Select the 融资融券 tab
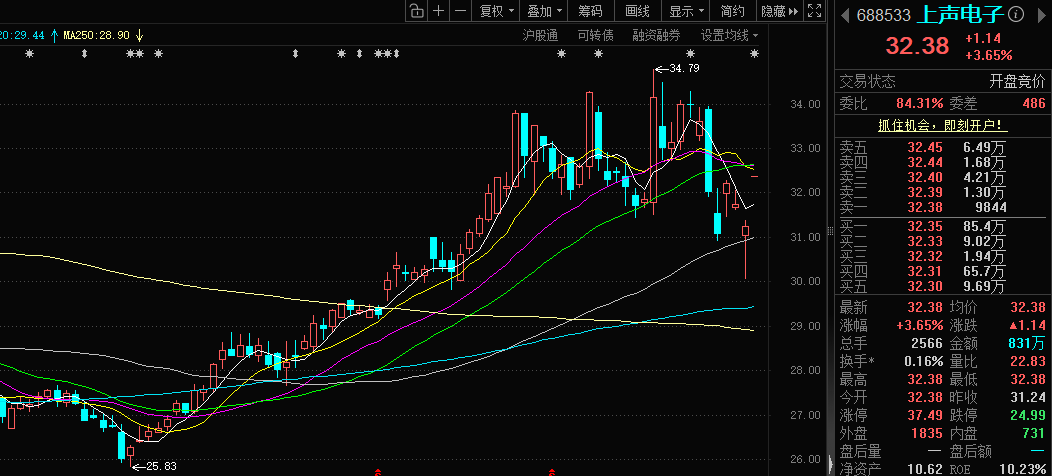 [656, 35]
